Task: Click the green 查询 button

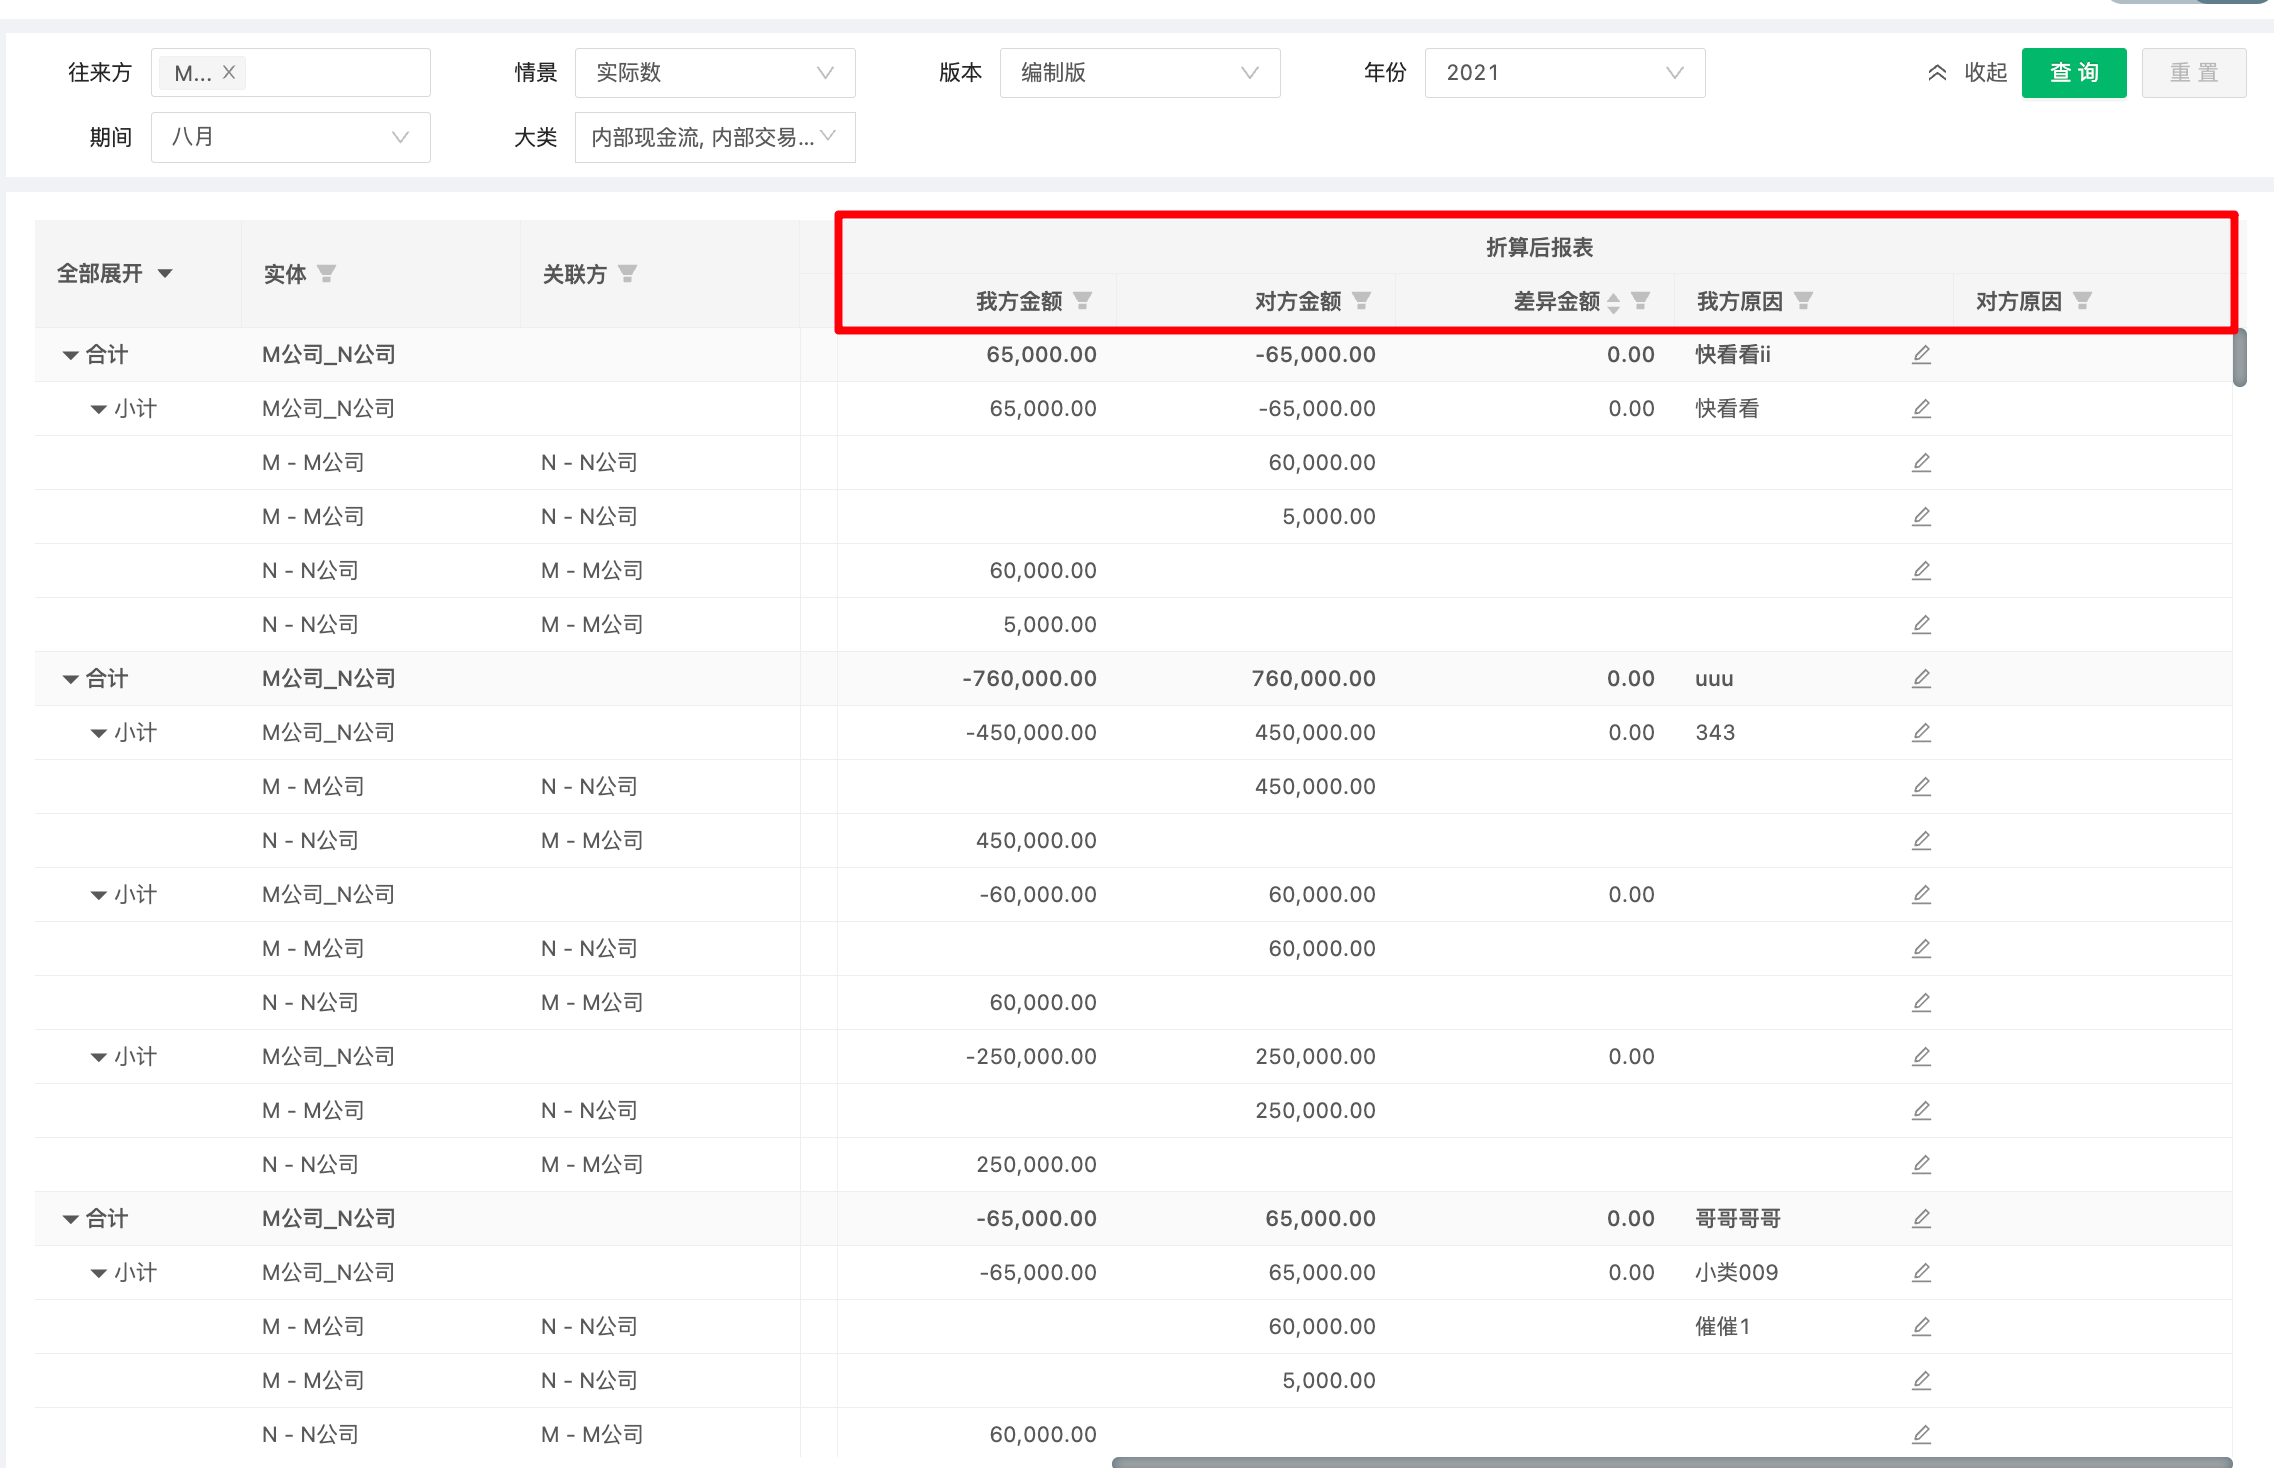Action: [x=2073, y=72]
